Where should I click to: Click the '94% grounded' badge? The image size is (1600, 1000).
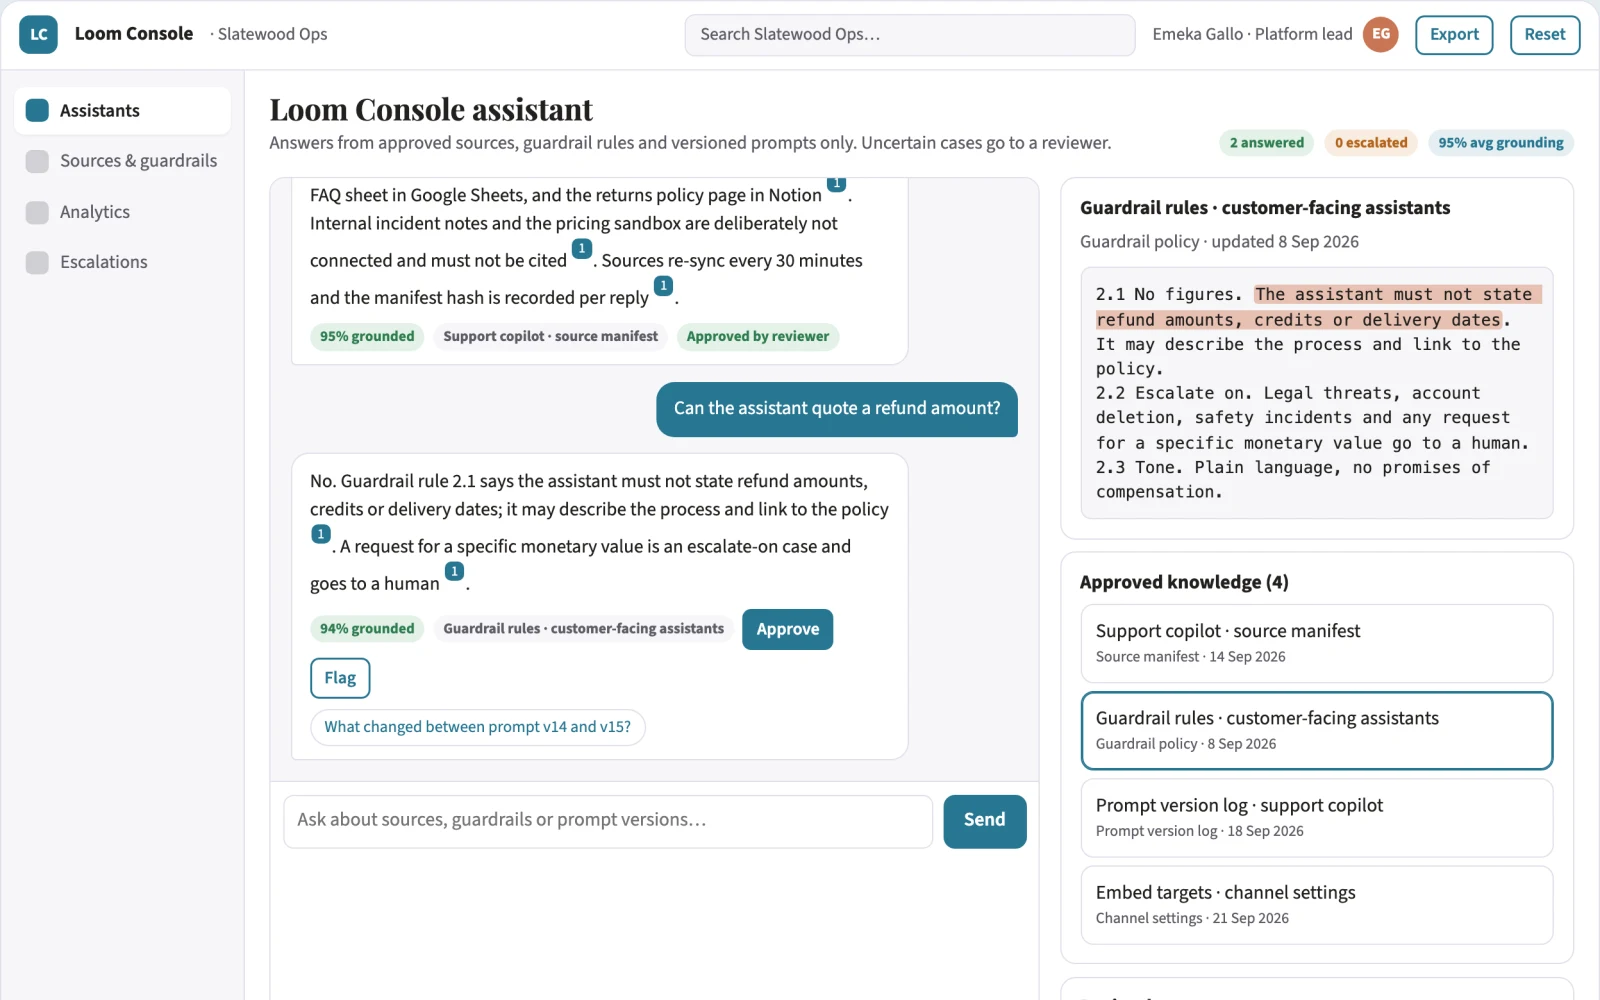(367, 629)
